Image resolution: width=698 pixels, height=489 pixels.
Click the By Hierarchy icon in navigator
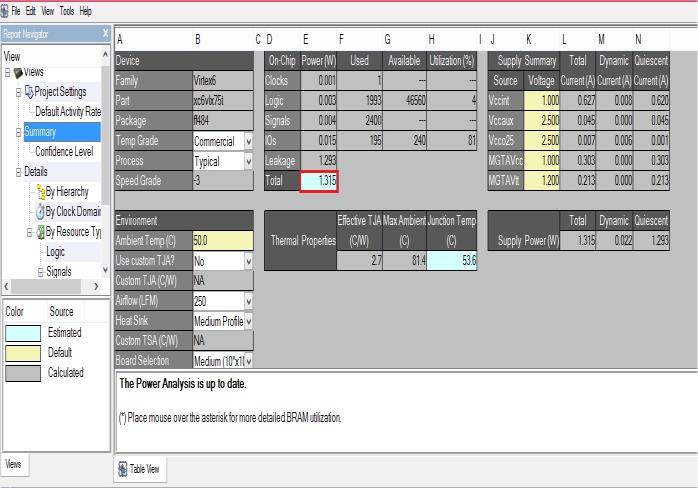pos(38,192)
